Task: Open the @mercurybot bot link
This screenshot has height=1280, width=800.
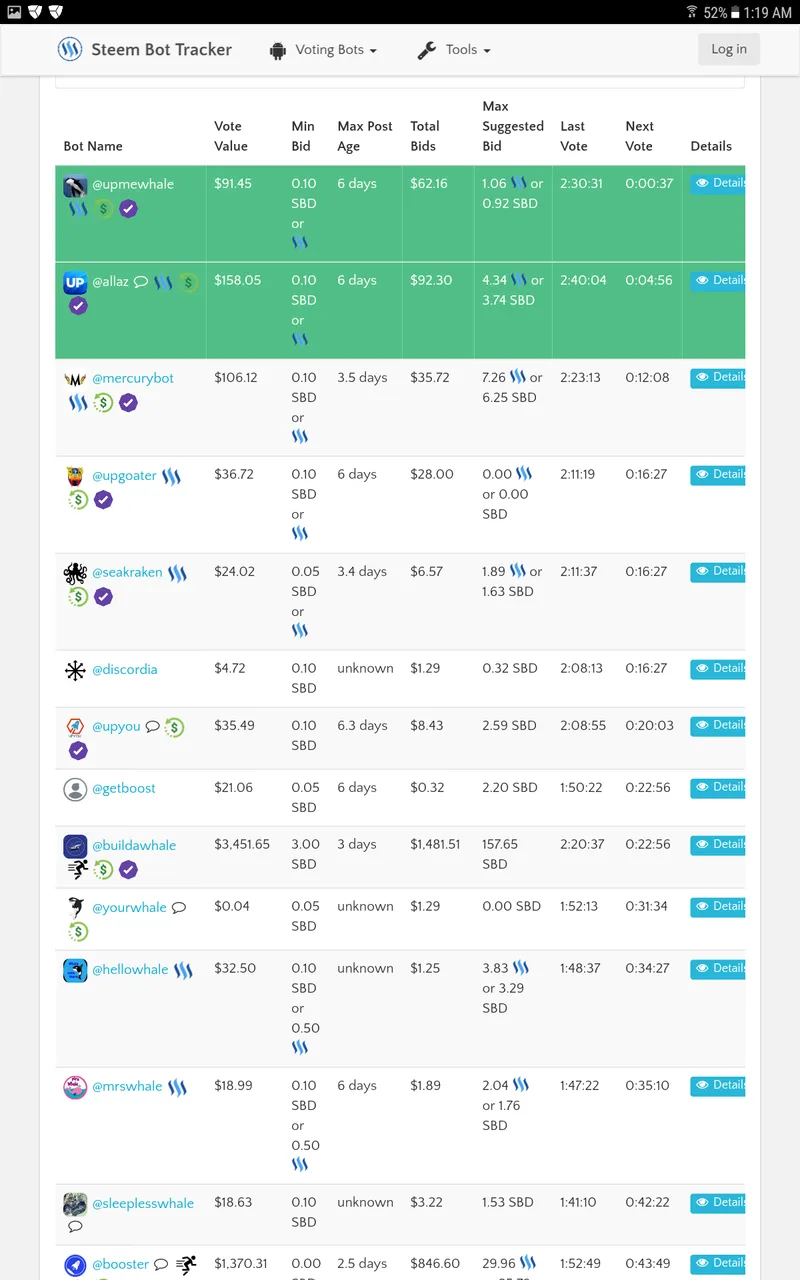Action: (133, 378)
